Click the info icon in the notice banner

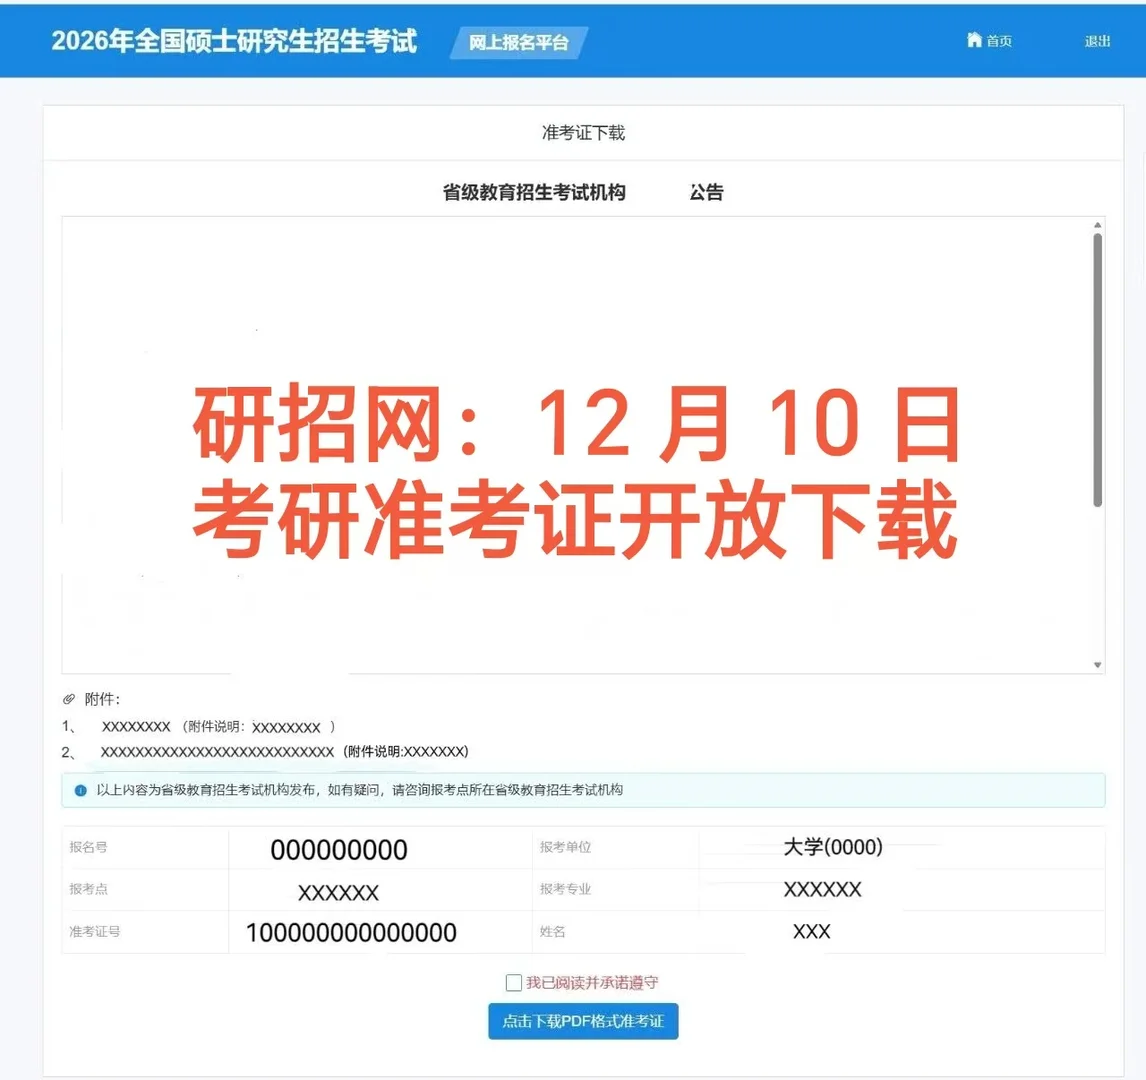click(x=79, y=791)
